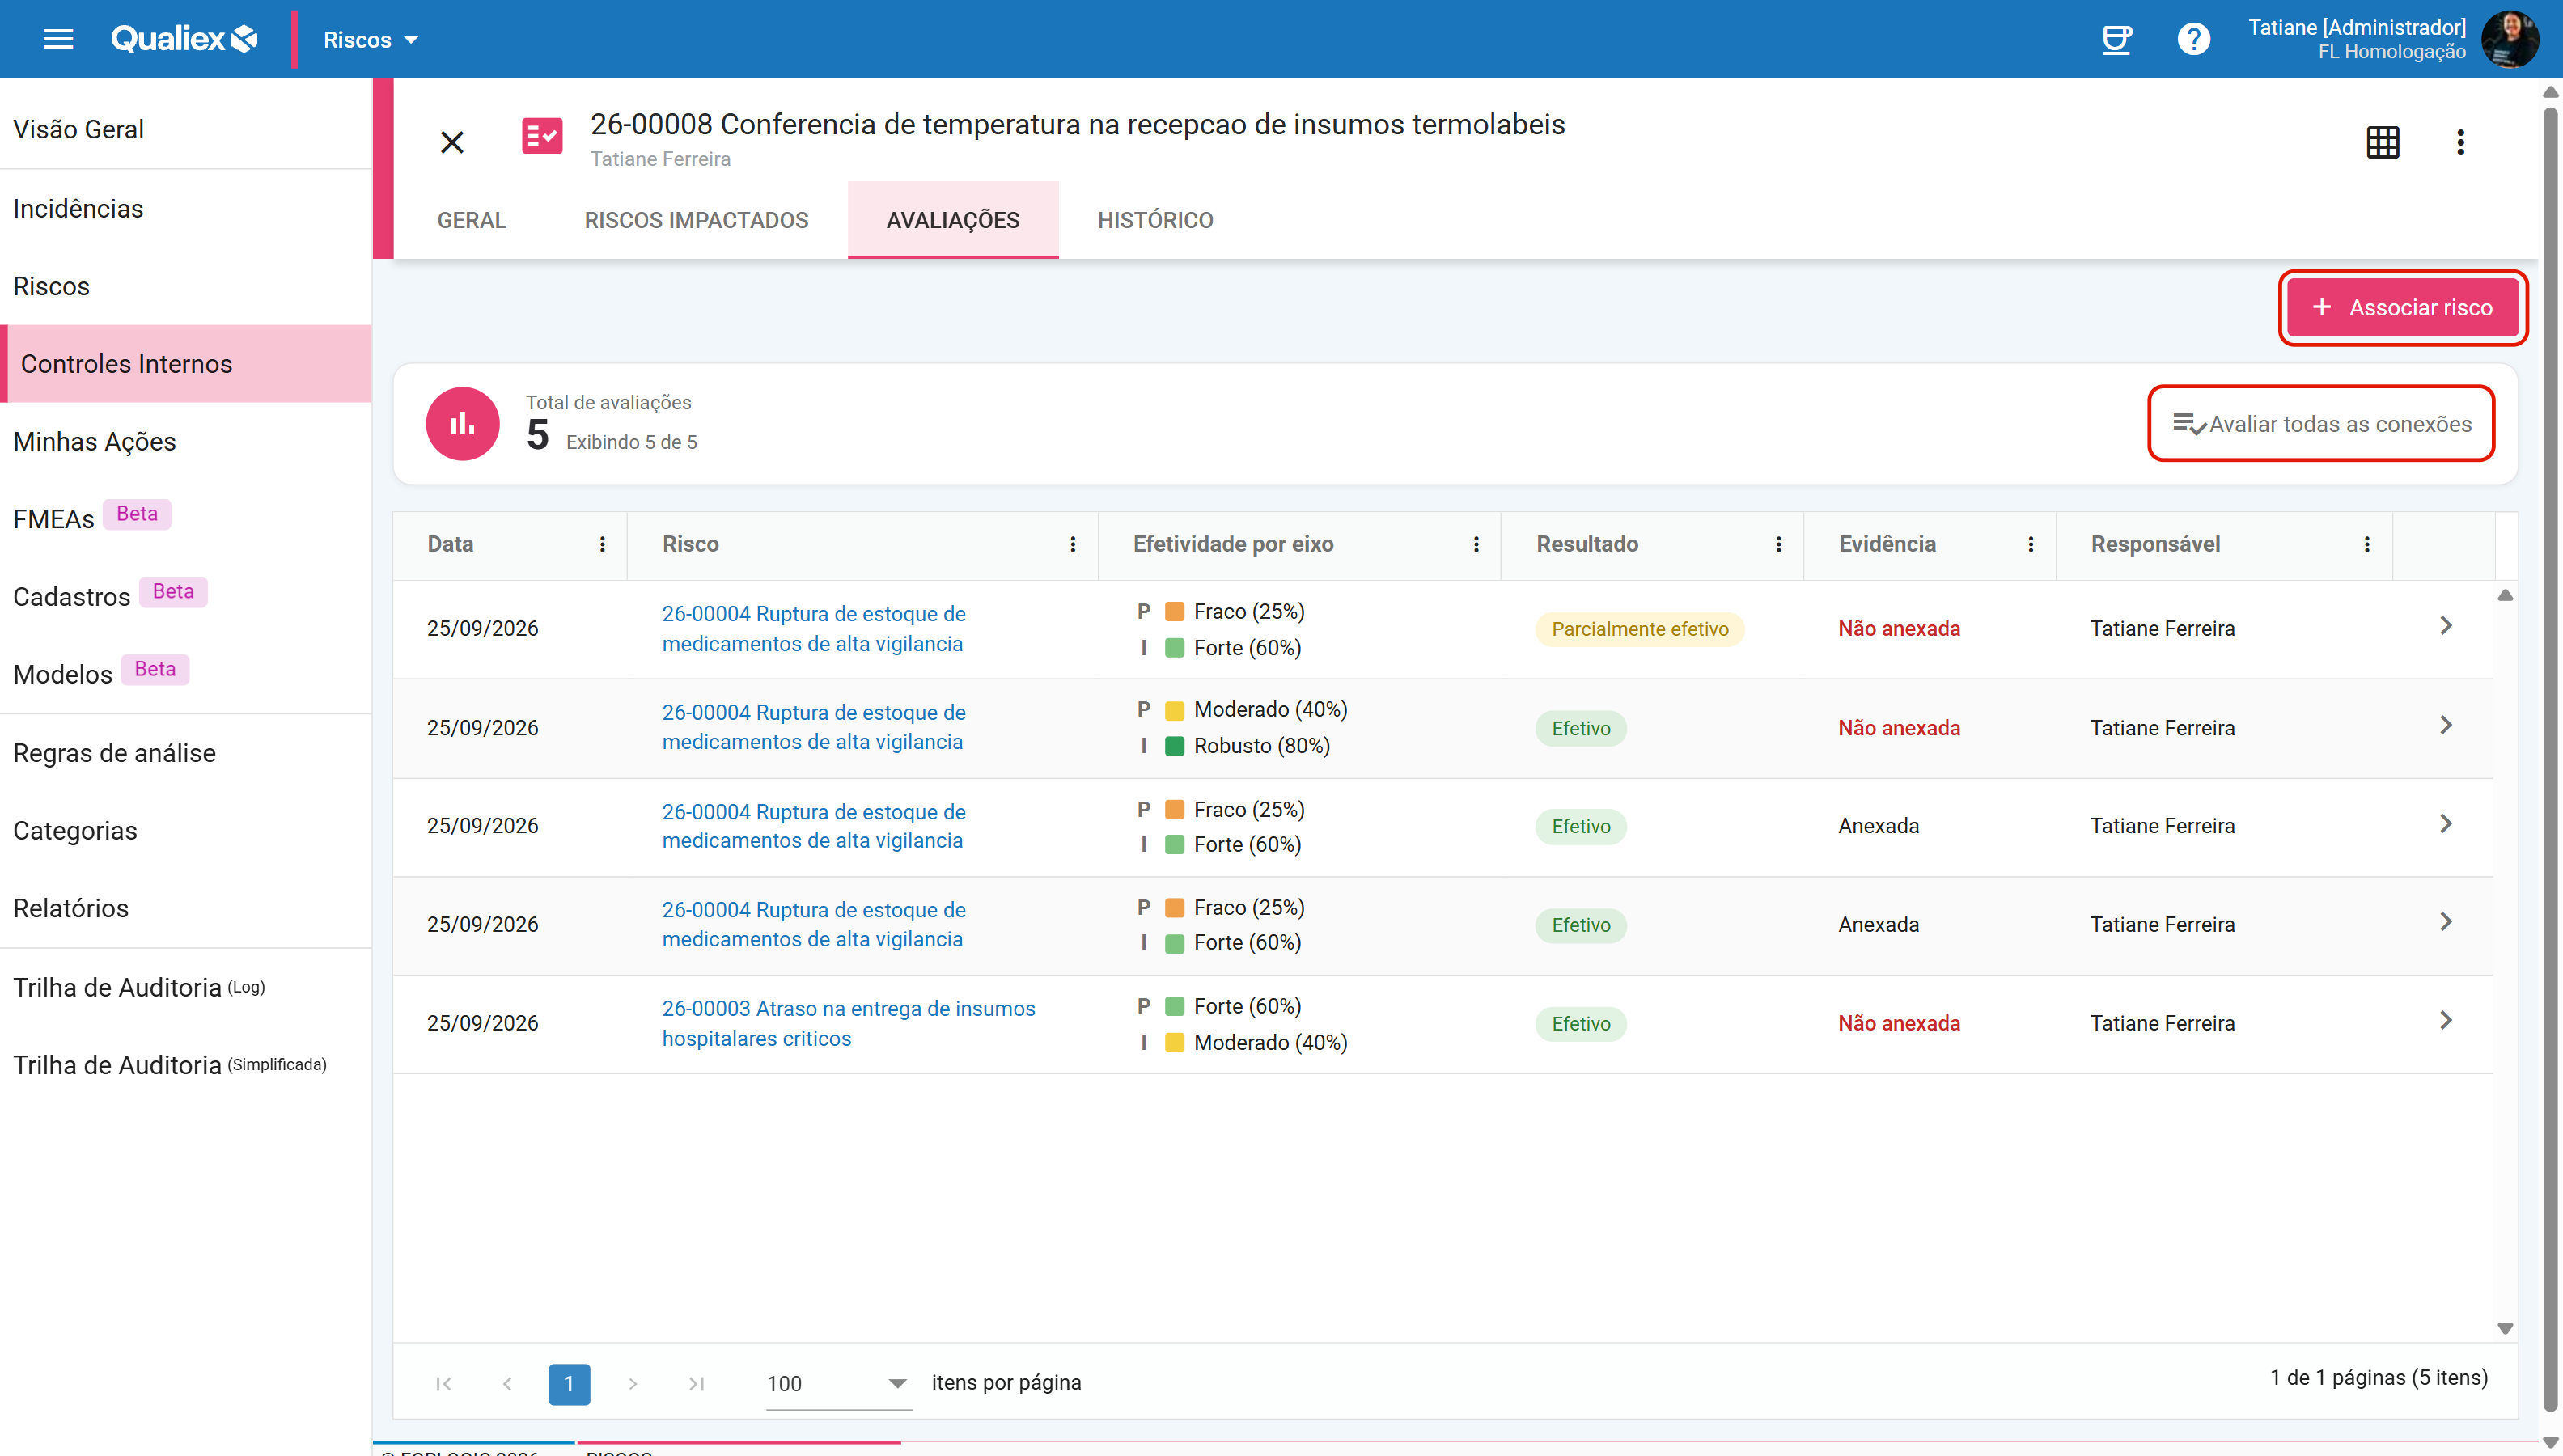Open the three-dot more options menu in header

tap(2460, 142)
